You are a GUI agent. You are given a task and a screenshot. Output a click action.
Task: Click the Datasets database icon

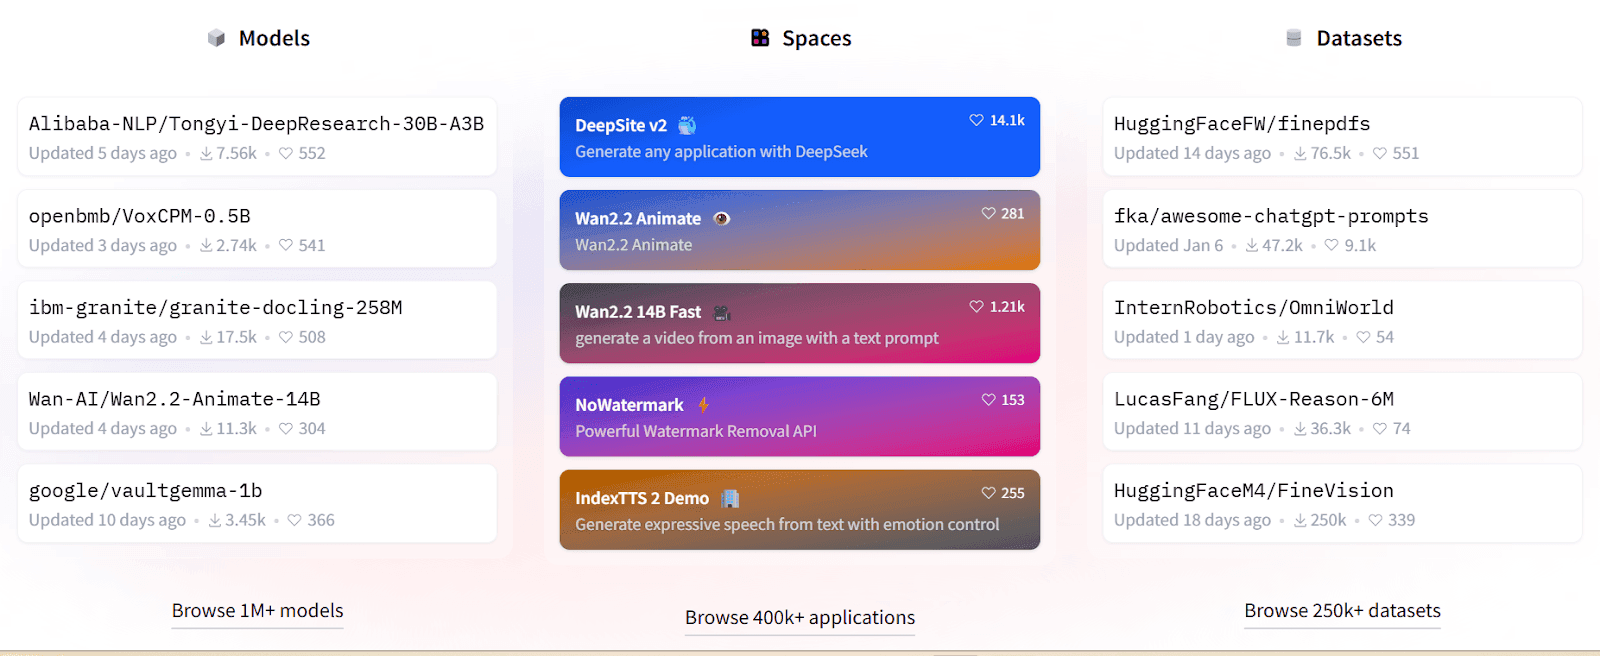pyautogui.click(x=1293, y=38)
